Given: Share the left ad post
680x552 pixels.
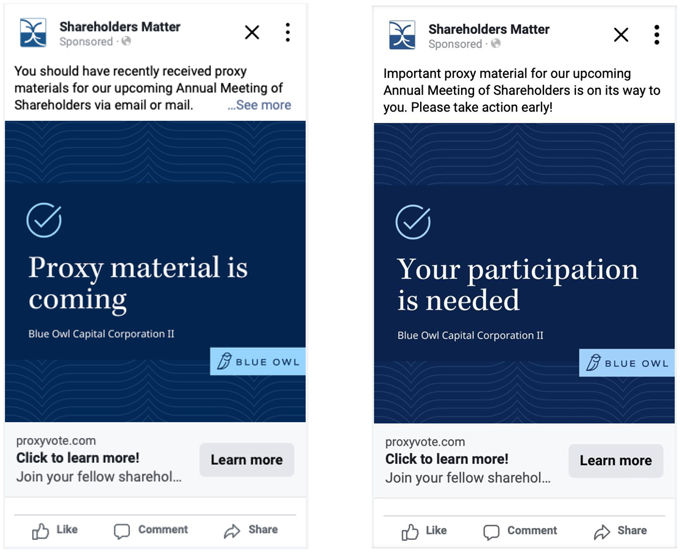Looking at the screenshot, I should 250,530.
